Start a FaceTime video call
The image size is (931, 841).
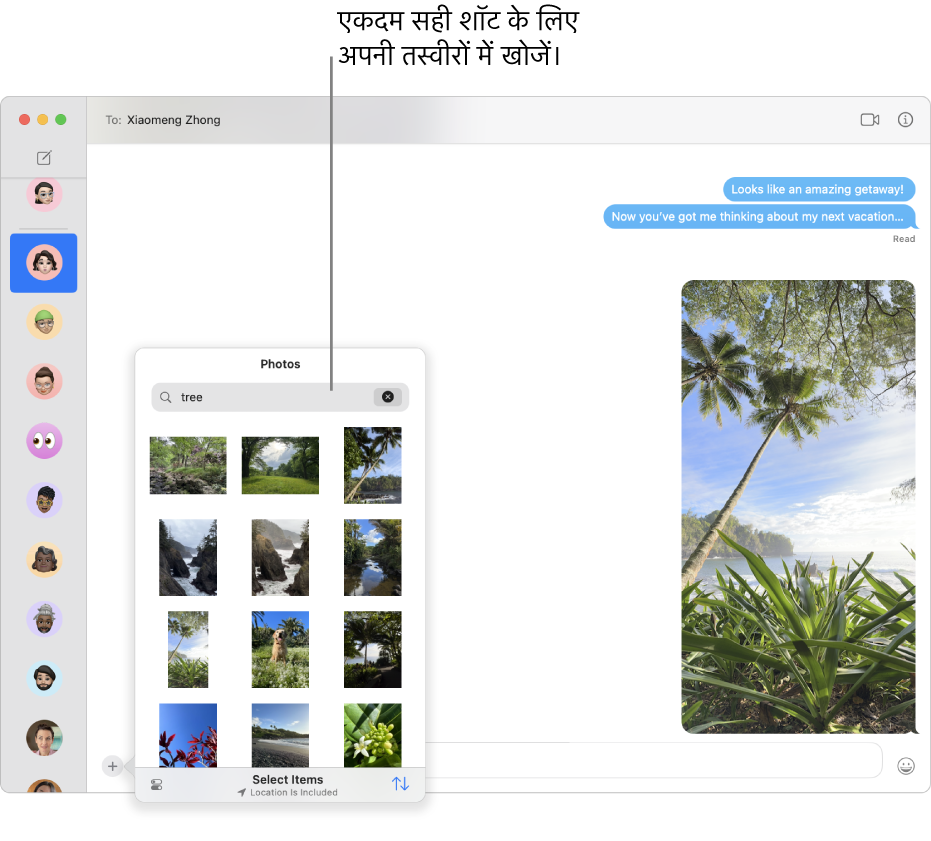[x=869, y=119]
